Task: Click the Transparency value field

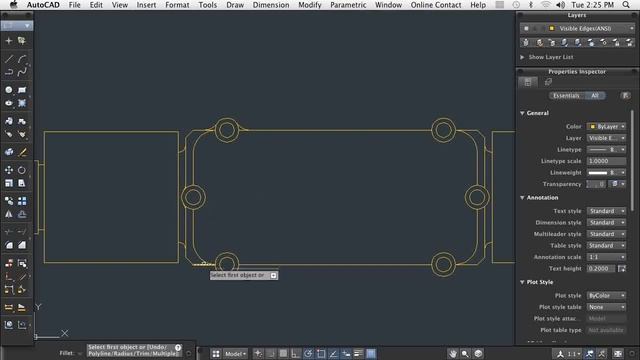Action: [596, 184]
